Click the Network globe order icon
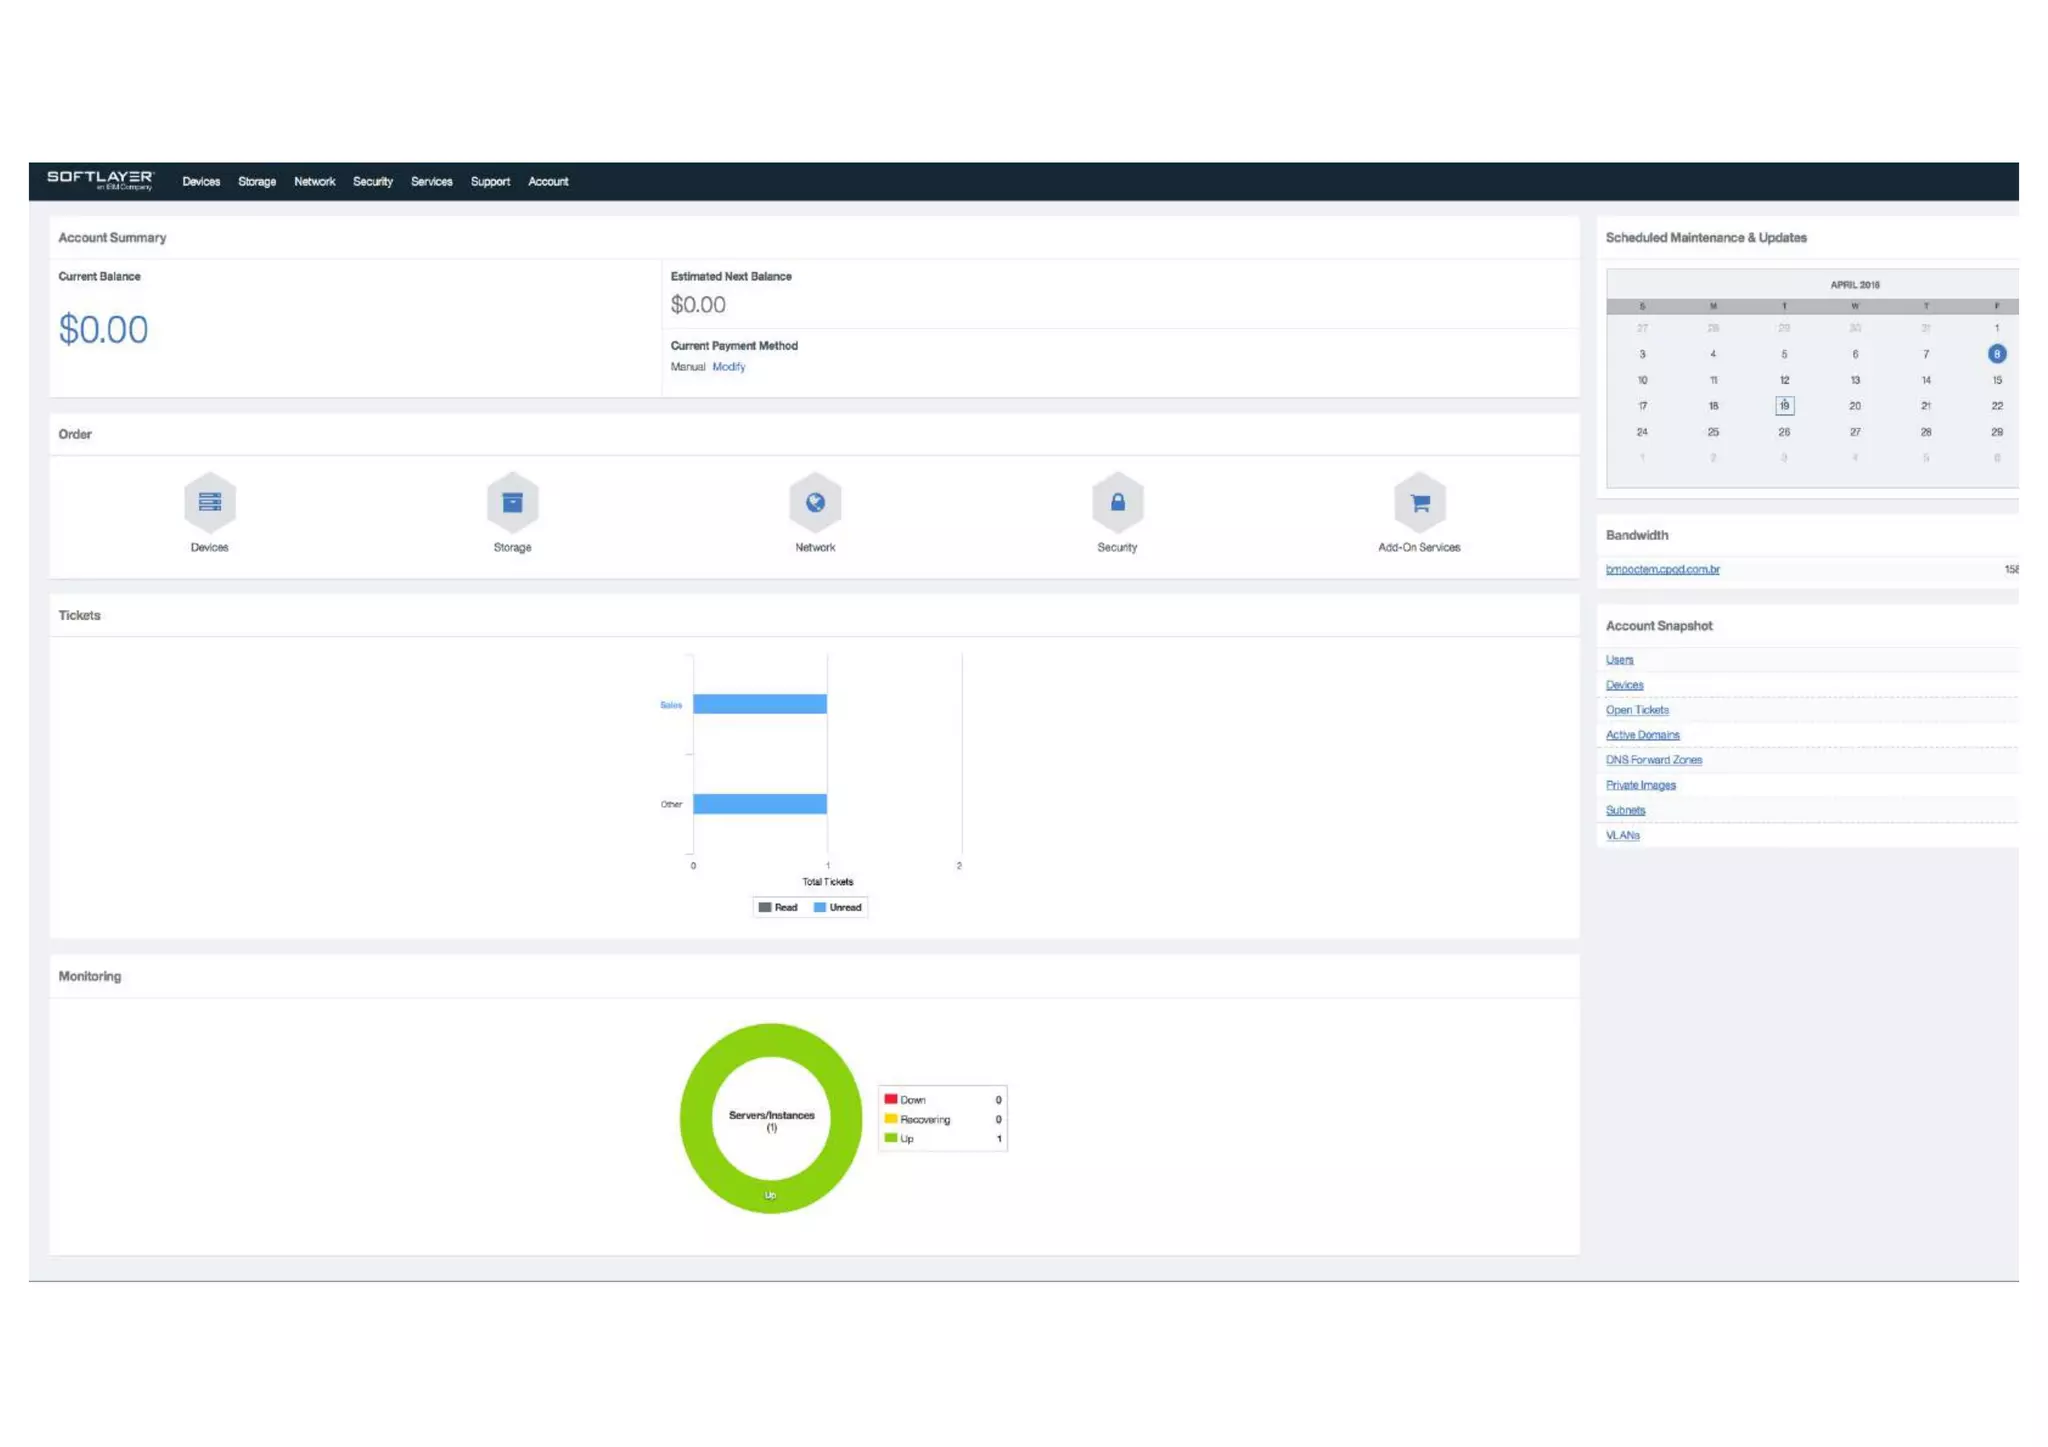This screenshot has width=2048, height=1447. point(815,502)
